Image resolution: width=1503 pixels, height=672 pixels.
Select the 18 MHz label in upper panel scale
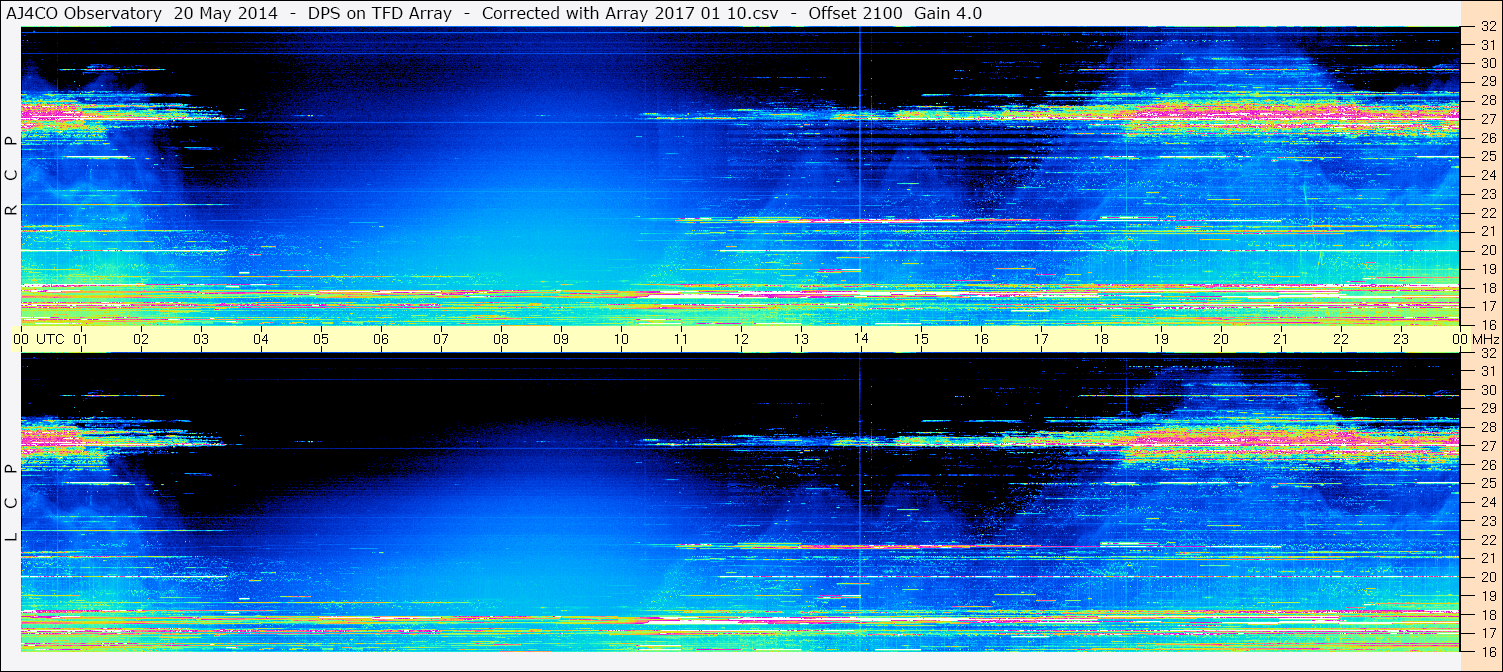pos(1488,288)
